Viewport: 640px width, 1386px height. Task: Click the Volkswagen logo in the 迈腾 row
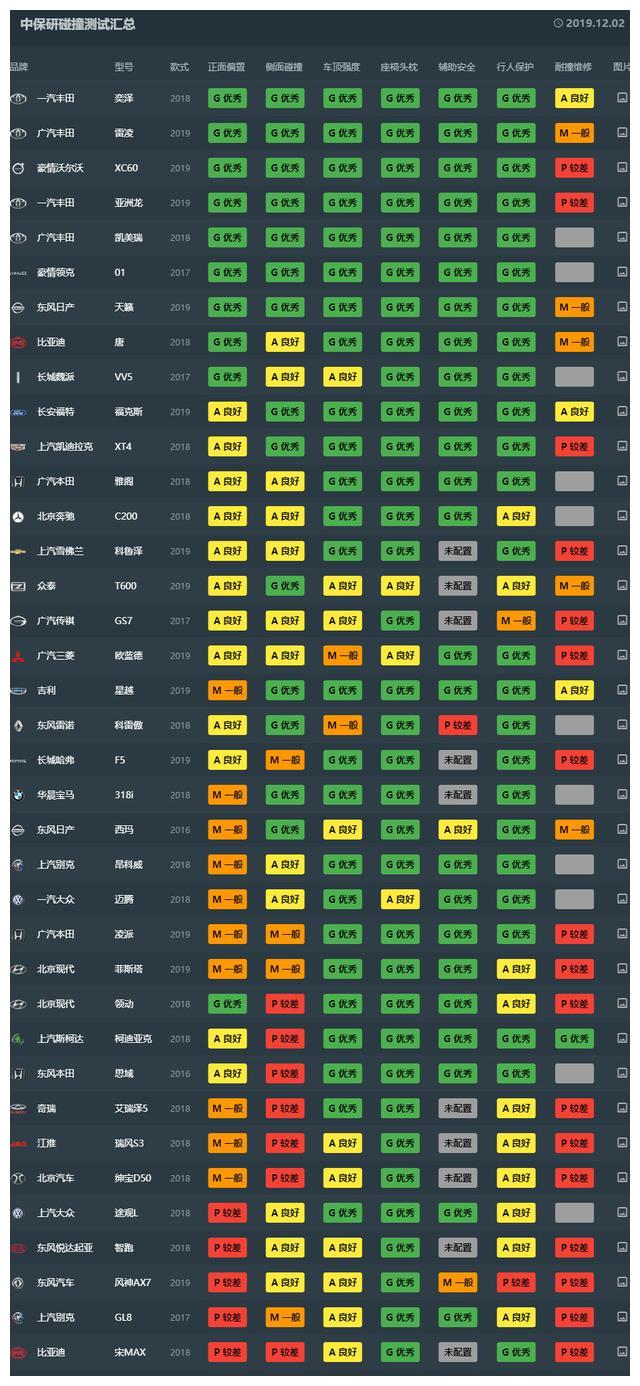click(x=18, y=899)
